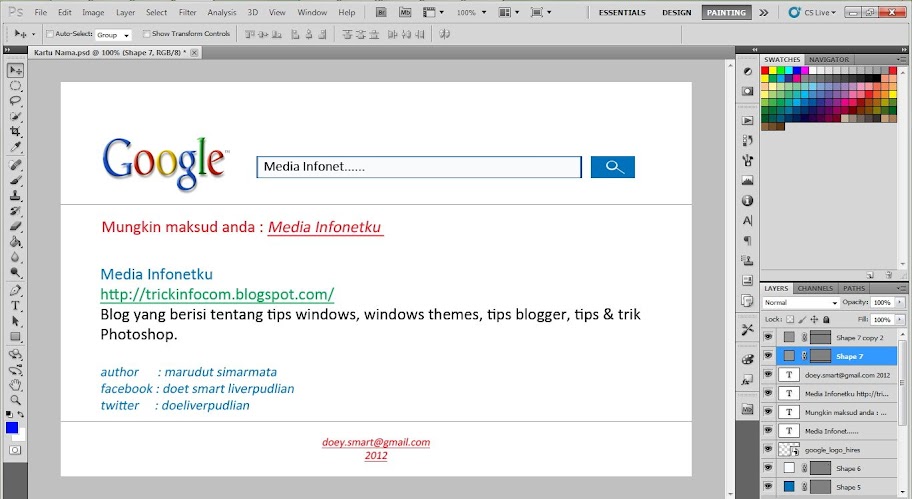912x499 pixels.
Task: Show more workspaces with double chevron
Action: [764, 12]
